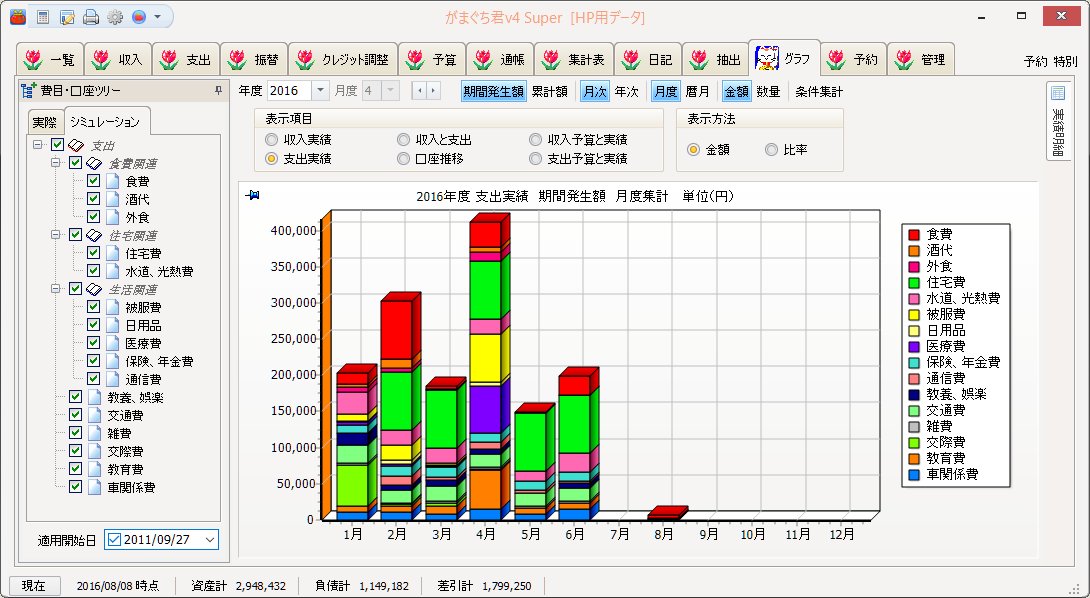Click the calculator icon in the top toolbar
Image resolution: width=1090 pixels, height=598 pixels.
coord(43,17)
